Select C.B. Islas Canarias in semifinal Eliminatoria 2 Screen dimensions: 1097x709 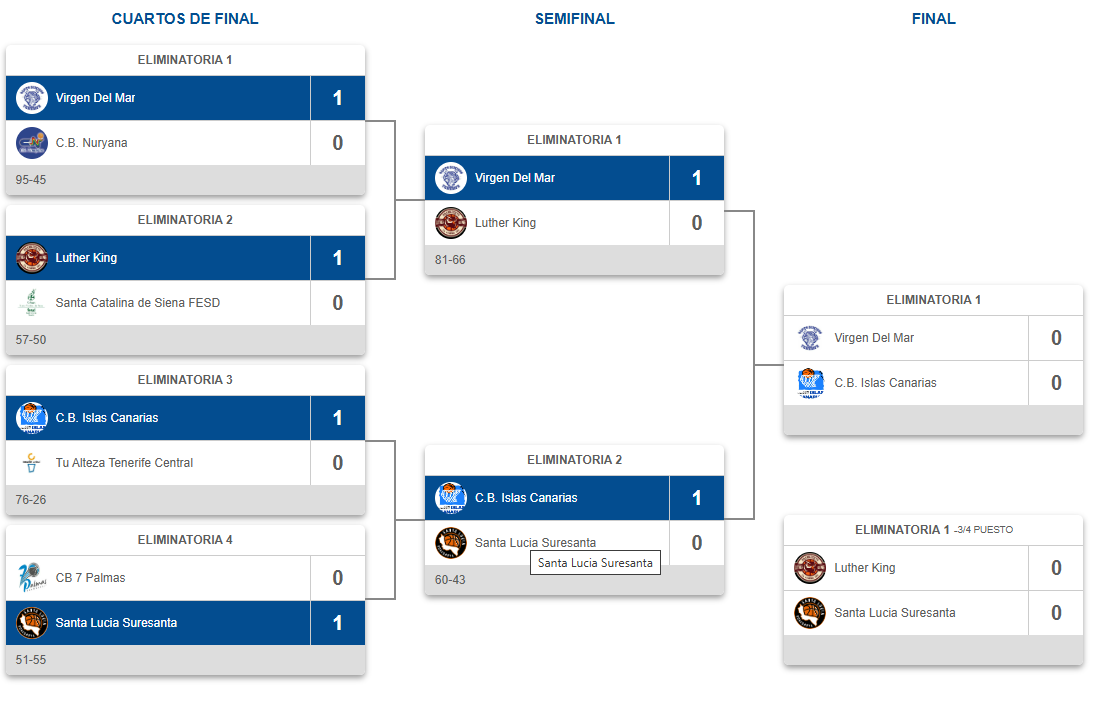click(526, 498)
